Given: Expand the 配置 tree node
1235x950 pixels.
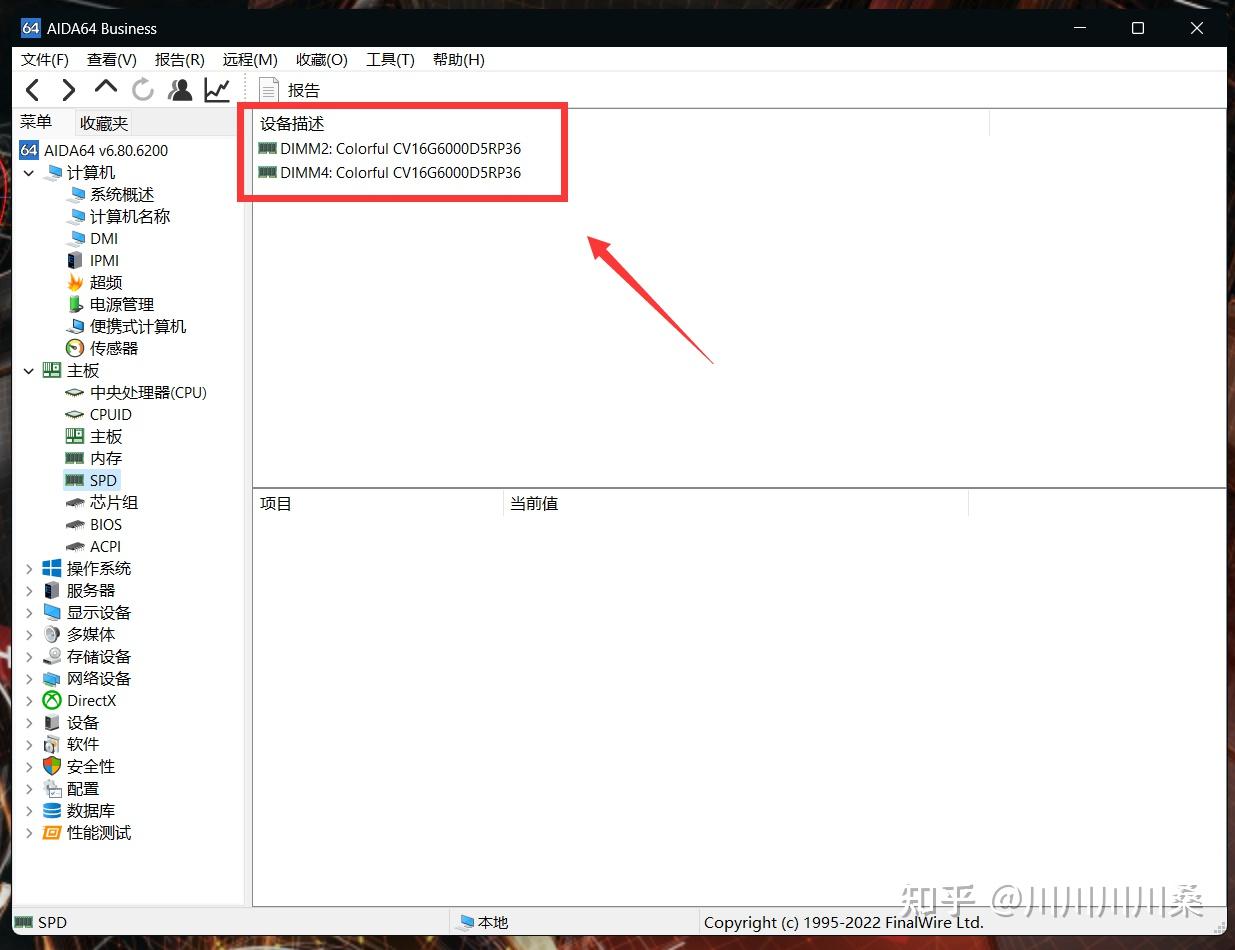Looking at the screenshot, I should [29, 788].
